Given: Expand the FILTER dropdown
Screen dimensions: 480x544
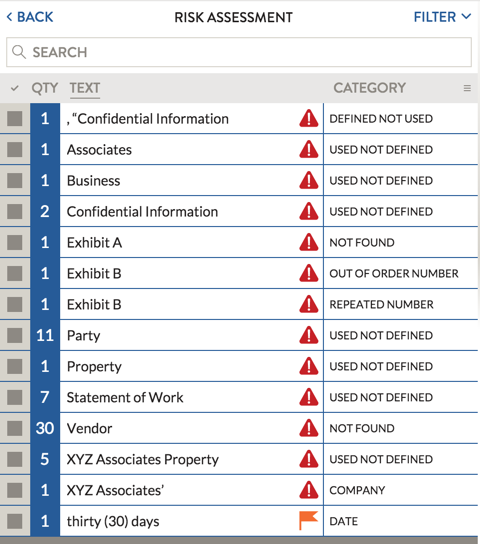Looking at the screenshot, I should click(x=442, y=17).
